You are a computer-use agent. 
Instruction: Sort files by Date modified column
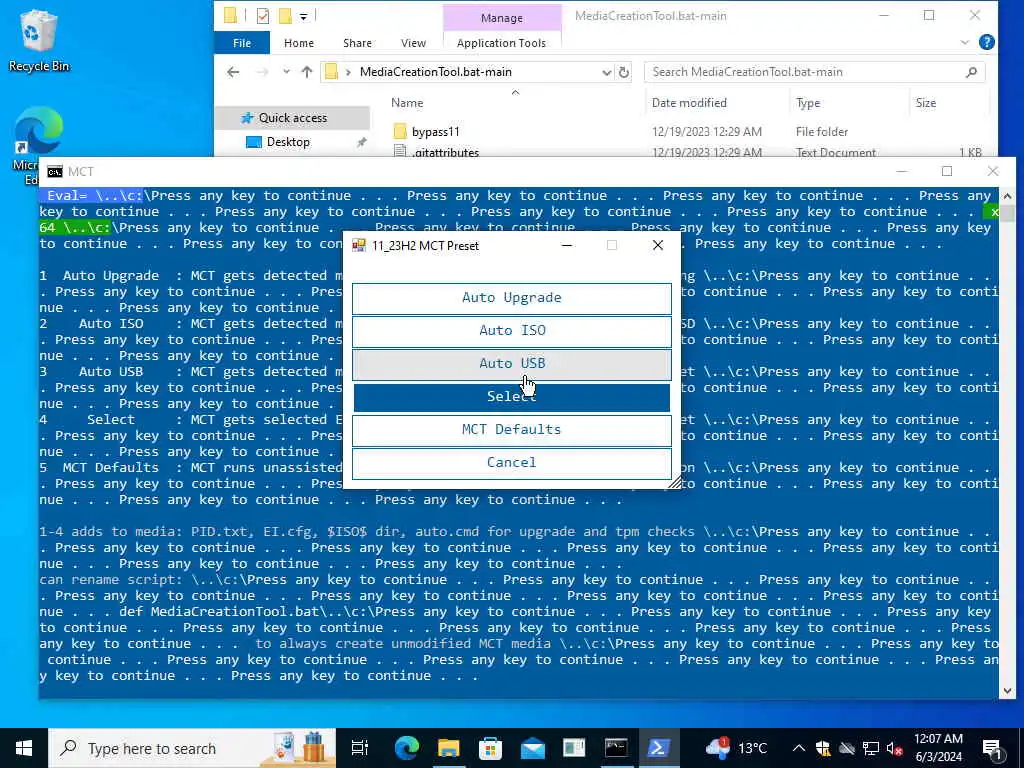click(x=689, y=103)
